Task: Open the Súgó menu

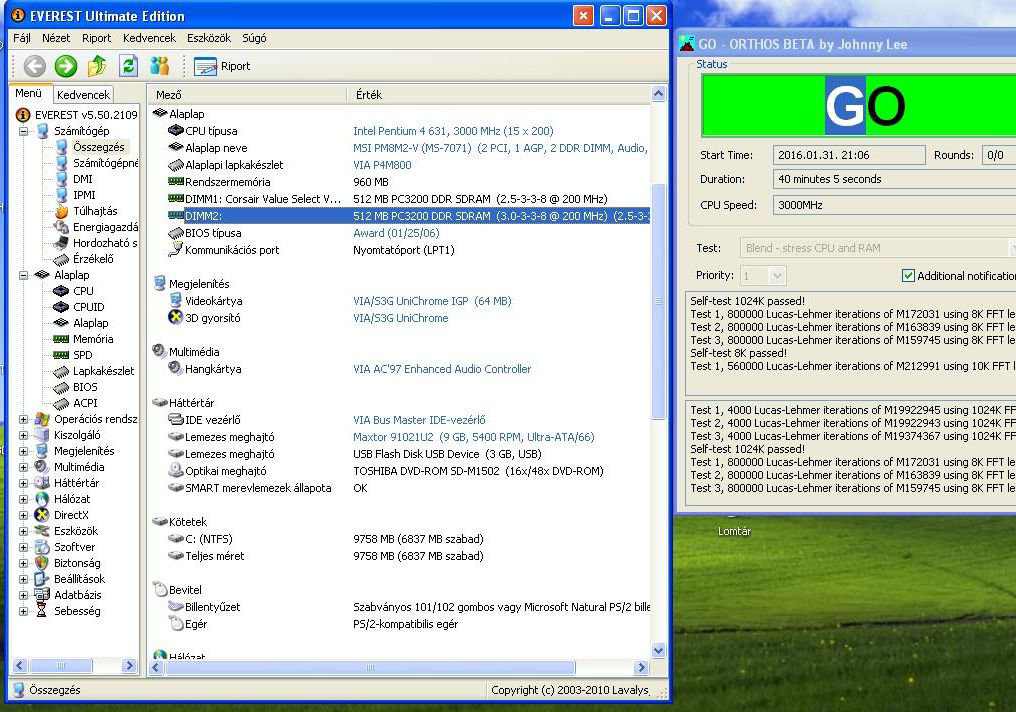Action: pyautogui.click(x=254, y=38)
